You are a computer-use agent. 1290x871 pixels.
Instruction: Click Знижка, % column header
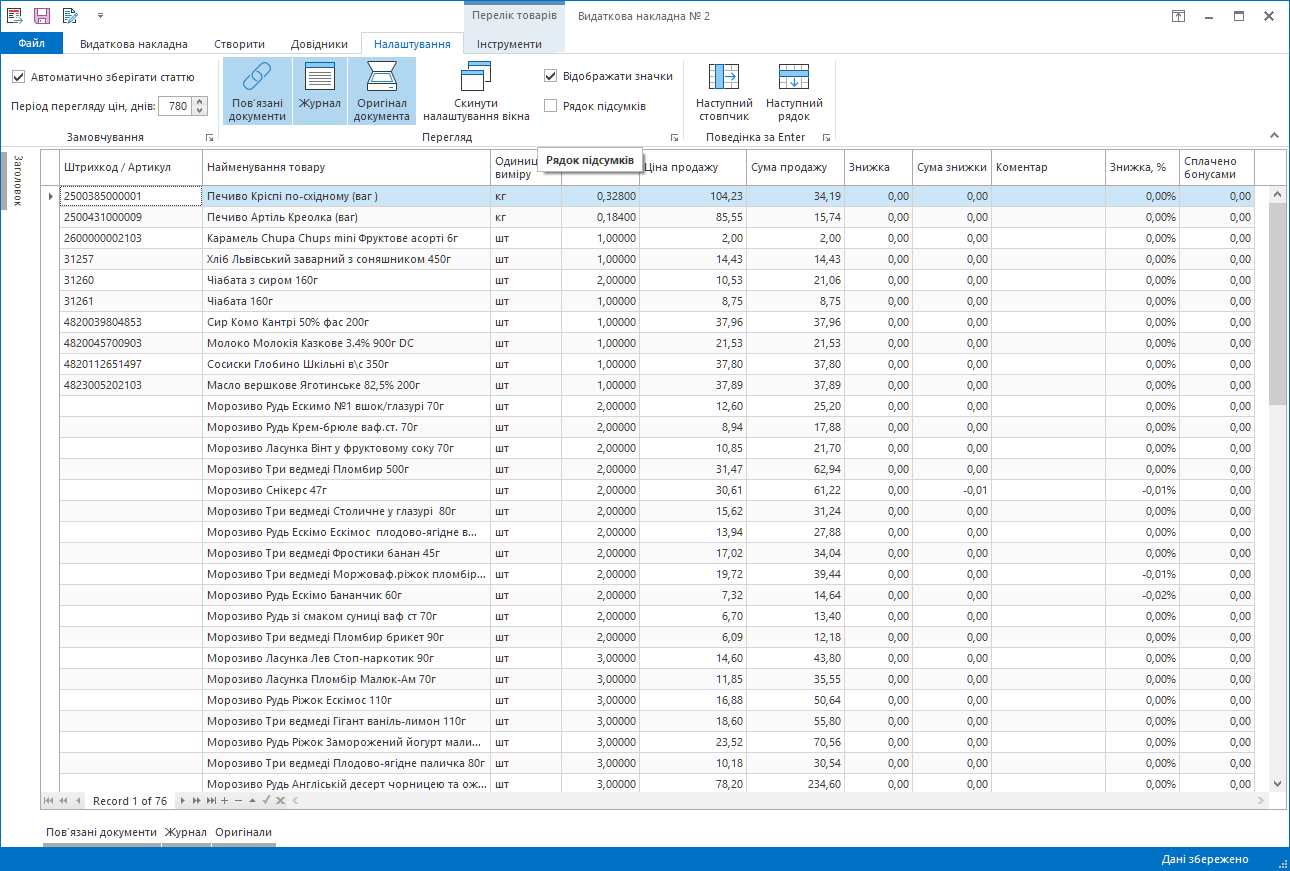(1142, 167)
